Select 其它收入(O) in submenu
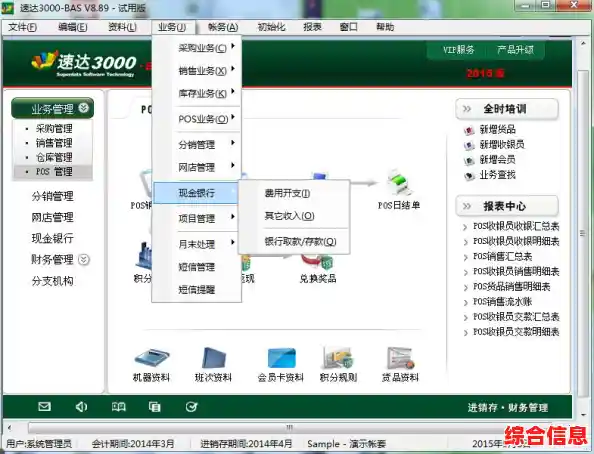 [294, 216]
